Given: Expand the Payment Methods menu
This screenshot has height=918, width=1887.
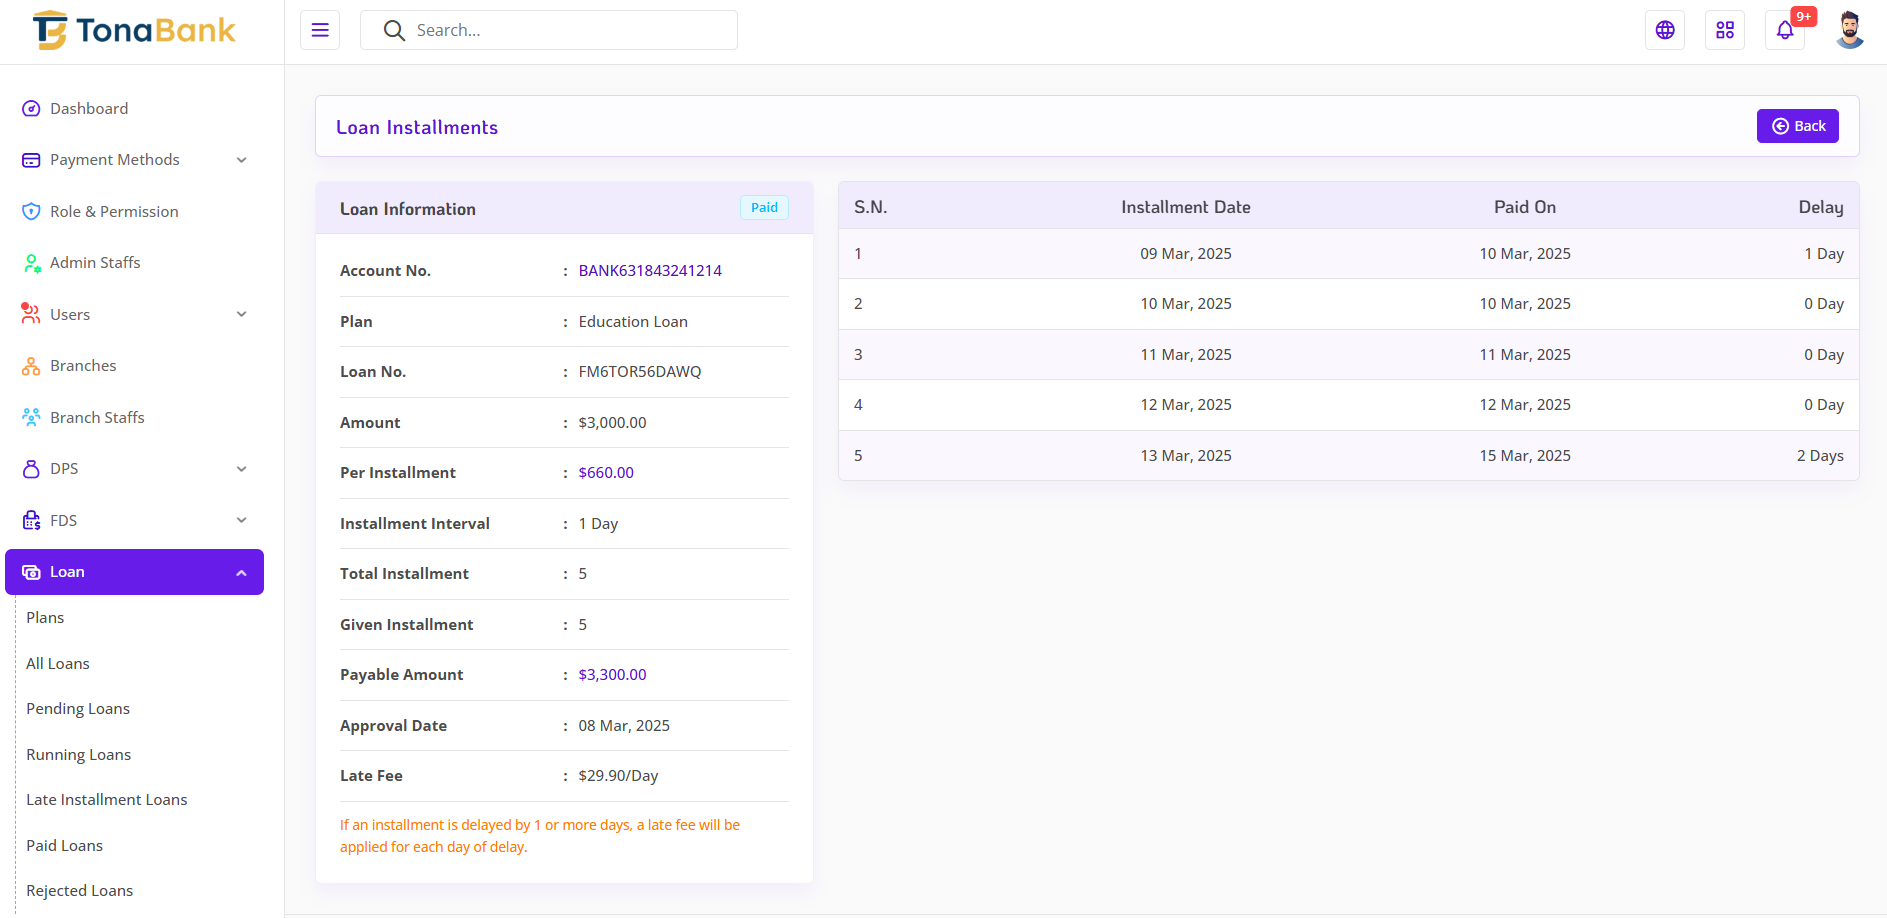Looking at the screenshot, I should (134, 160).
